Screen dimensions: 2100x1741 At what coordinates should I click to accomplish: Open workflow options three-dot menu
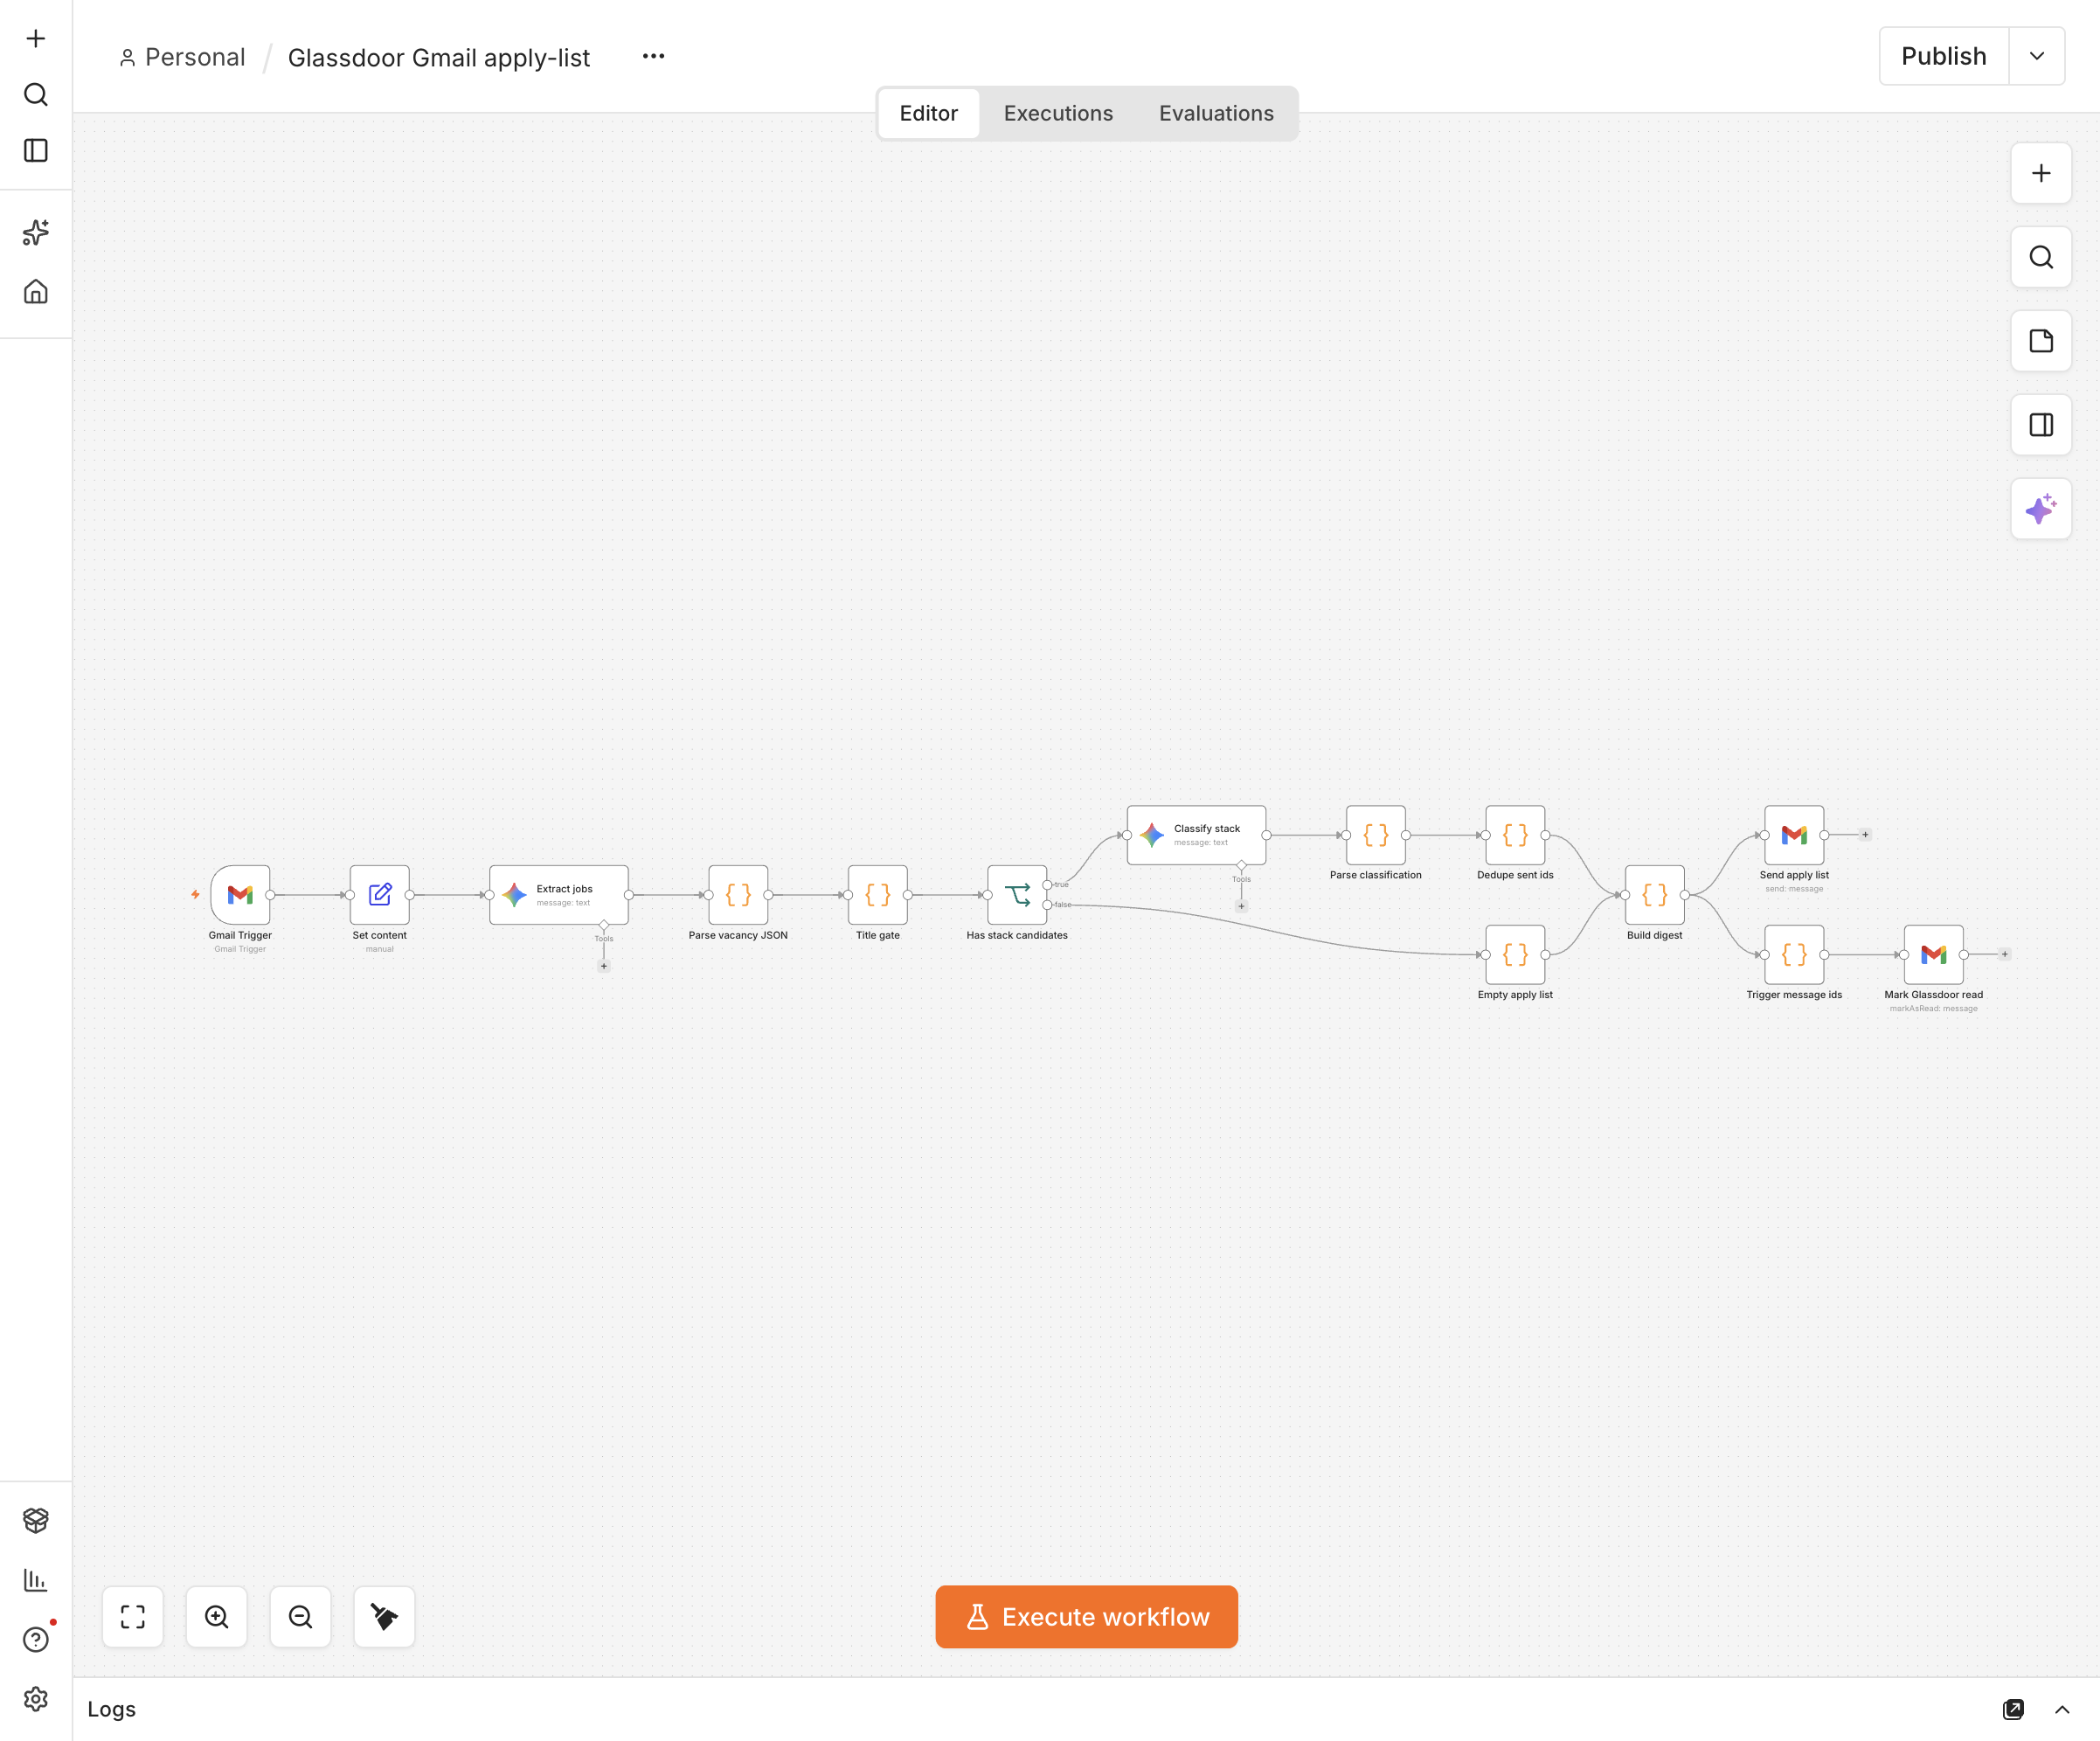click(653, 56)
